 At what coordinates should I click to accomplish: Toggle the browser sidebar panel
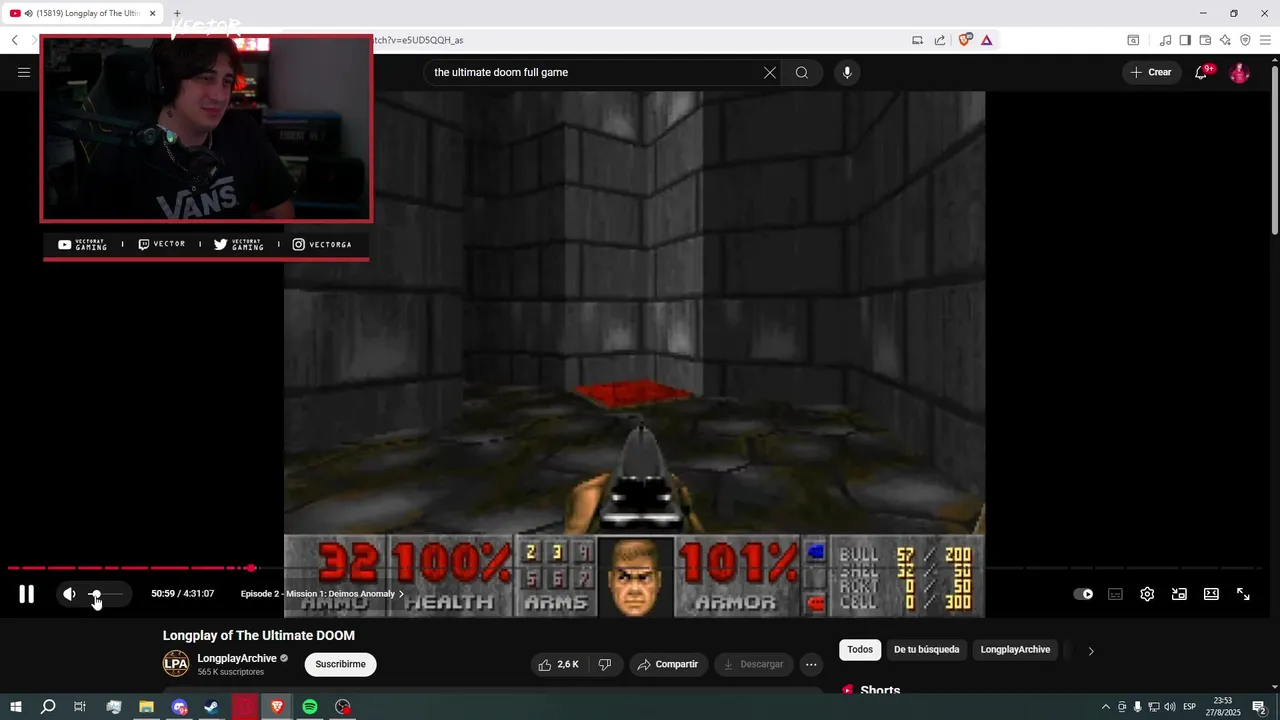point(1185,40)
